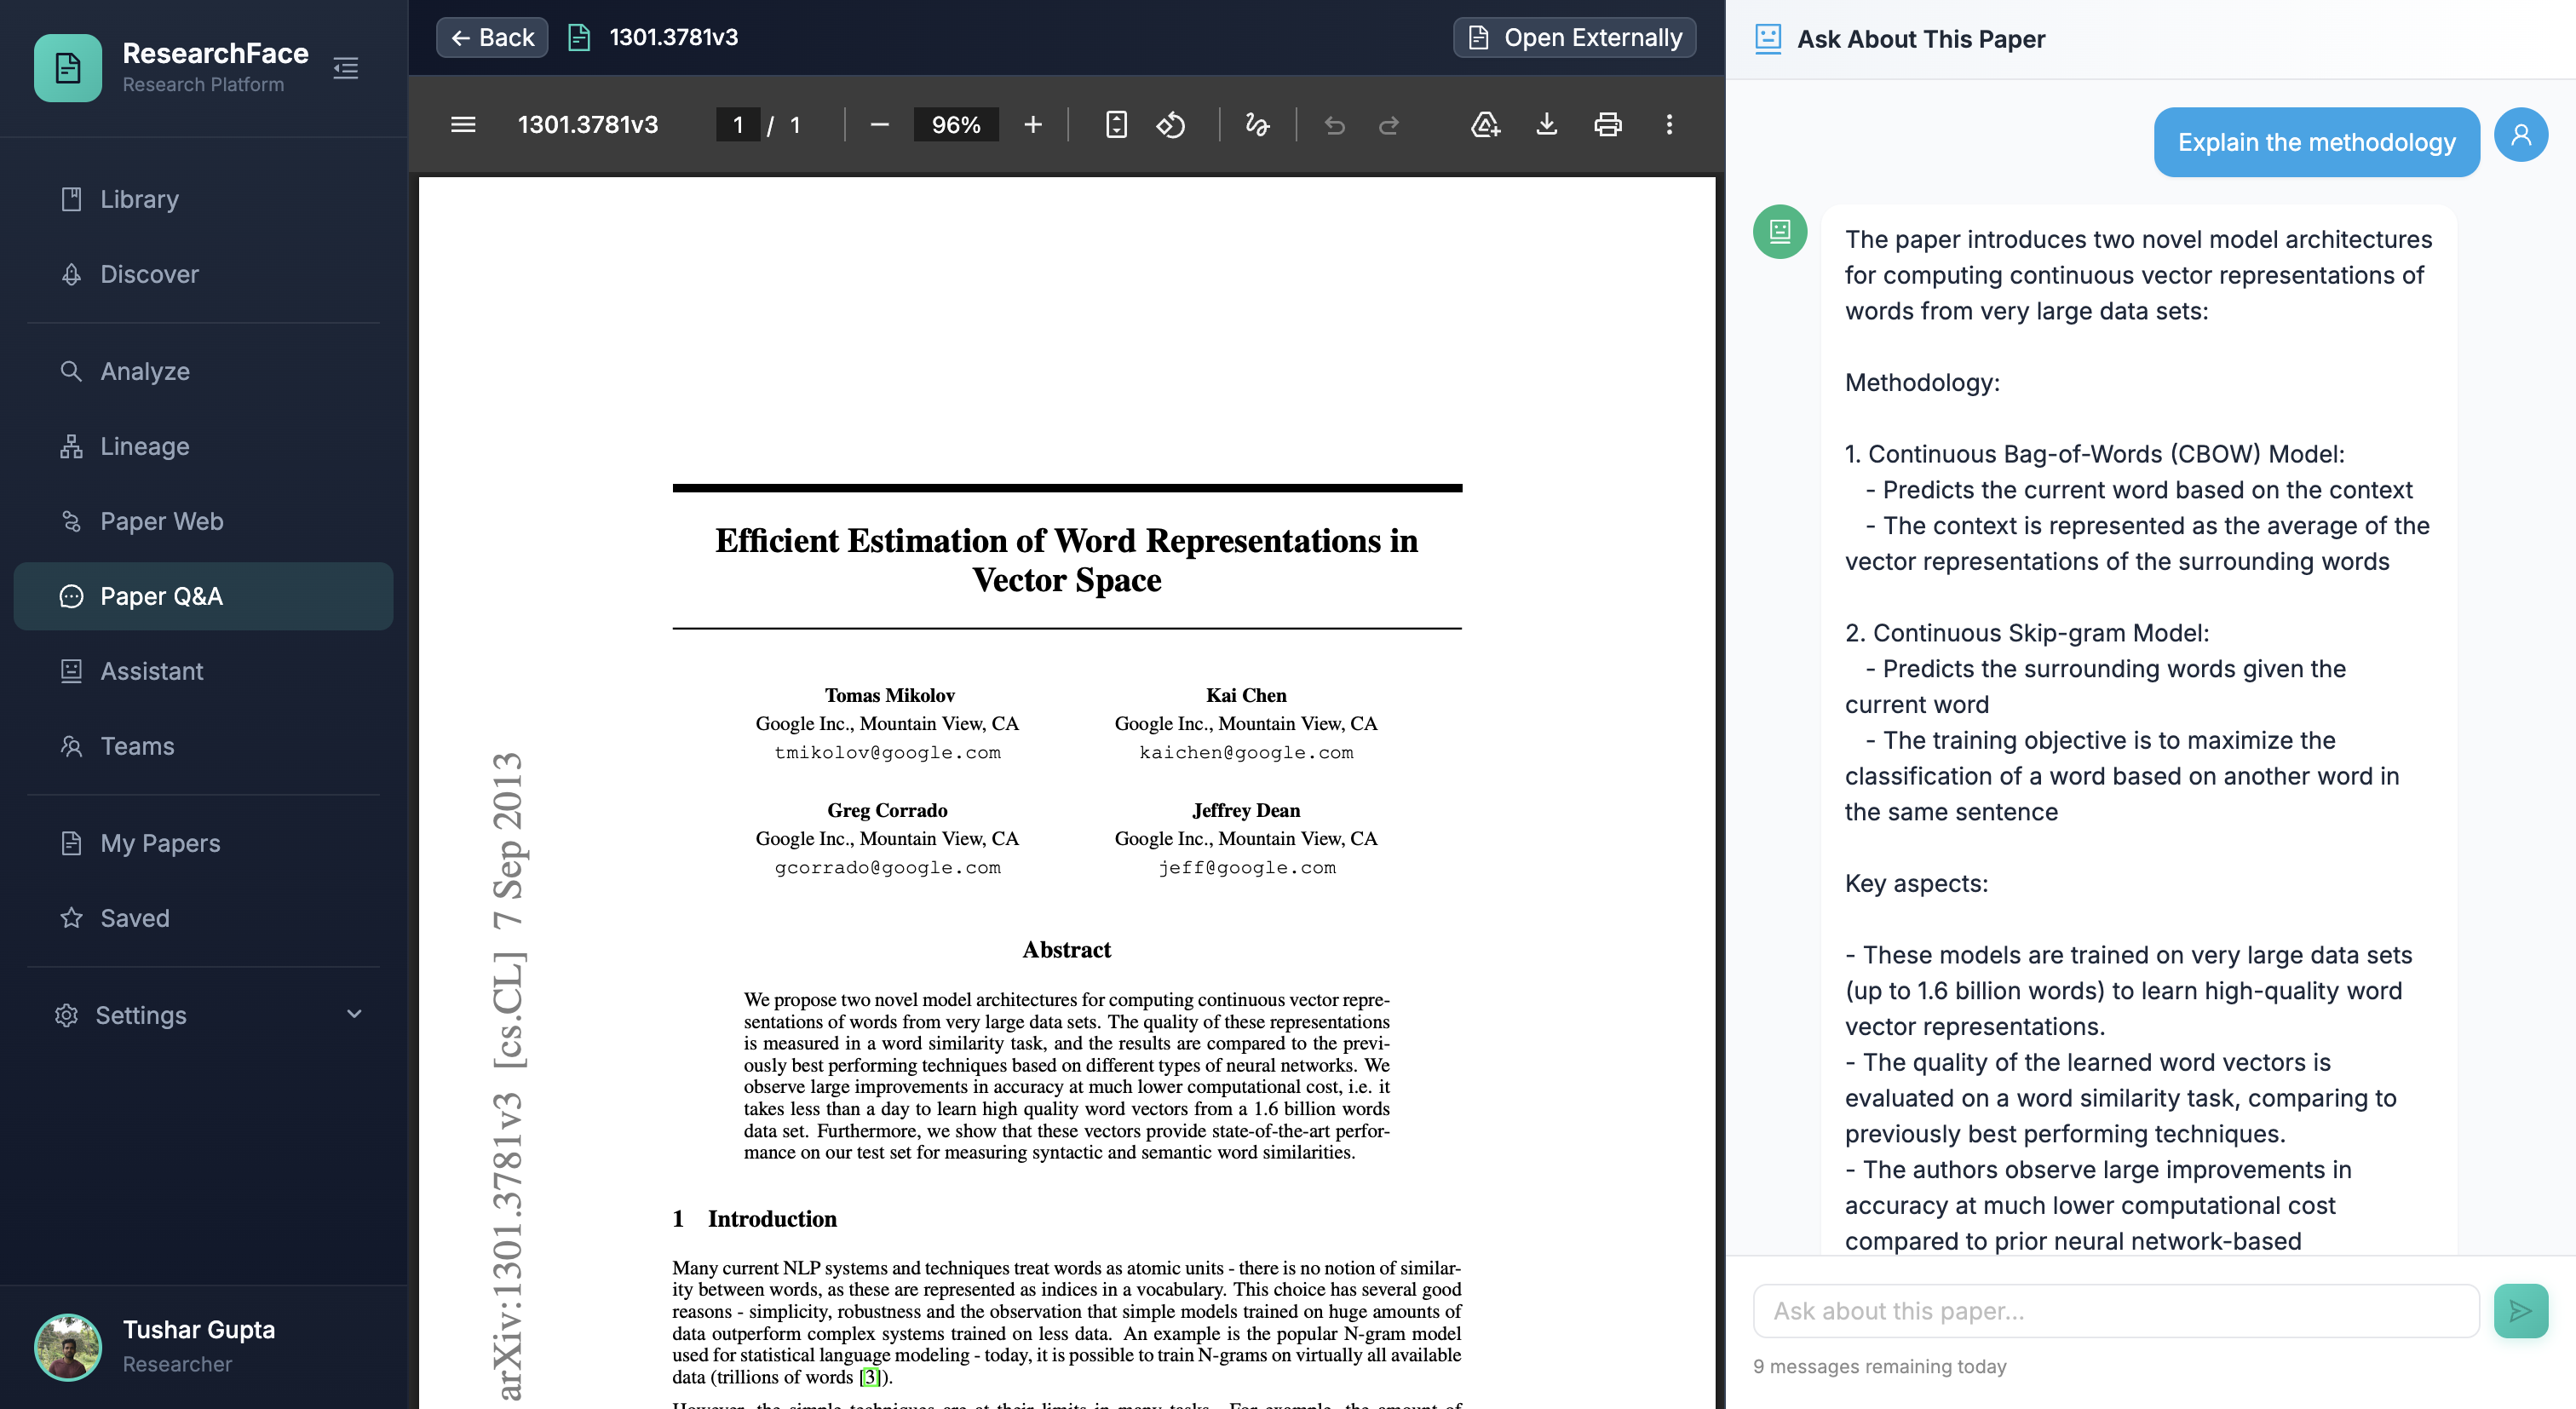Print the document

(x=1607, y=124)
